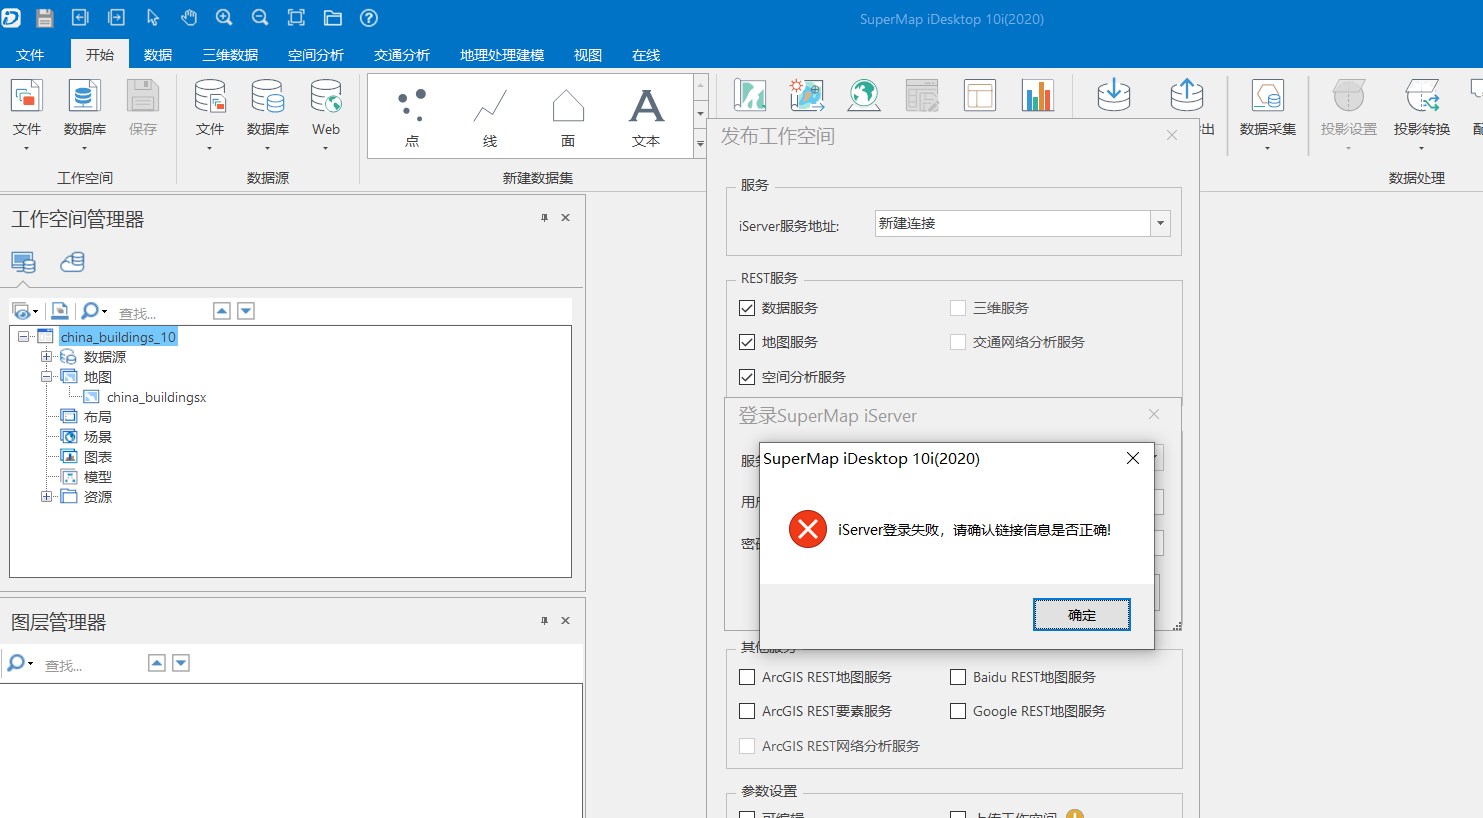The height and width of the screenshot is (818, 1483).
Task: Click 确定 in the login failed dialog
Action: 1082,615
